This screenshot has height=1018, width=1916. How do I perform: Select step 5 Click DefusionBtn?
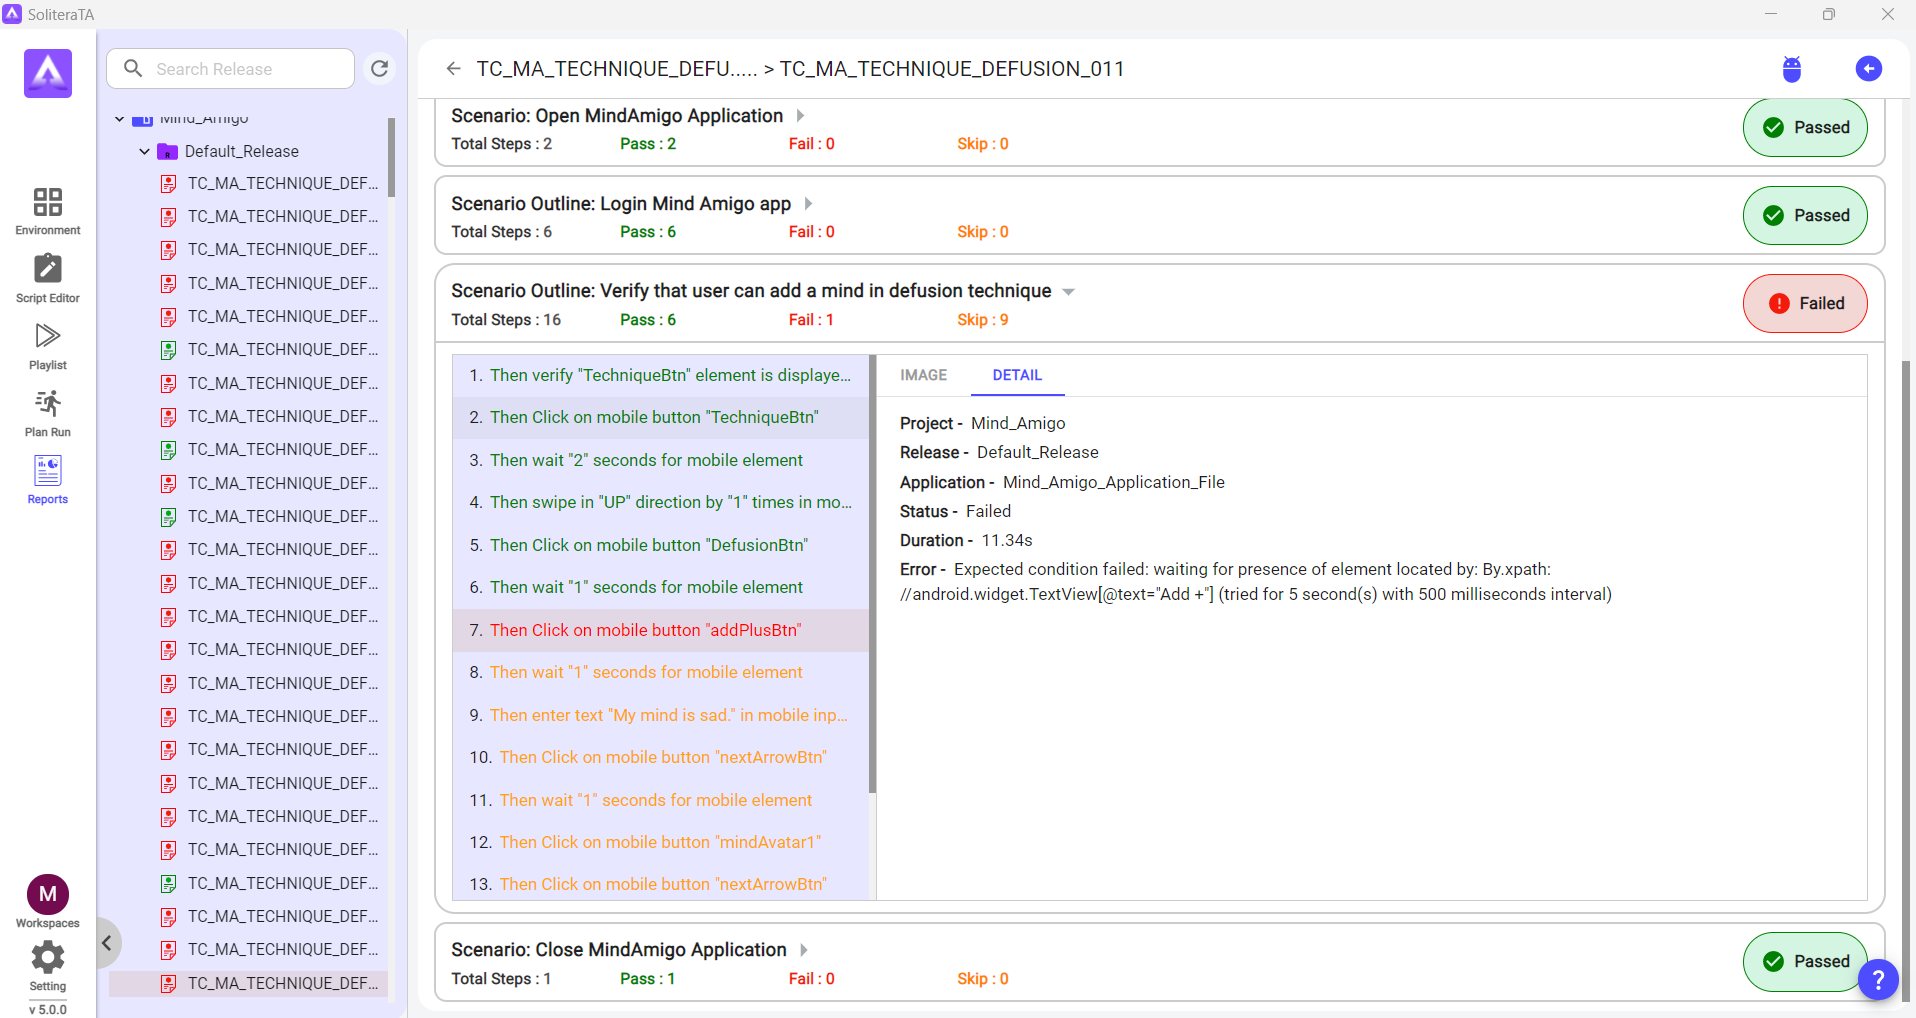660,545
